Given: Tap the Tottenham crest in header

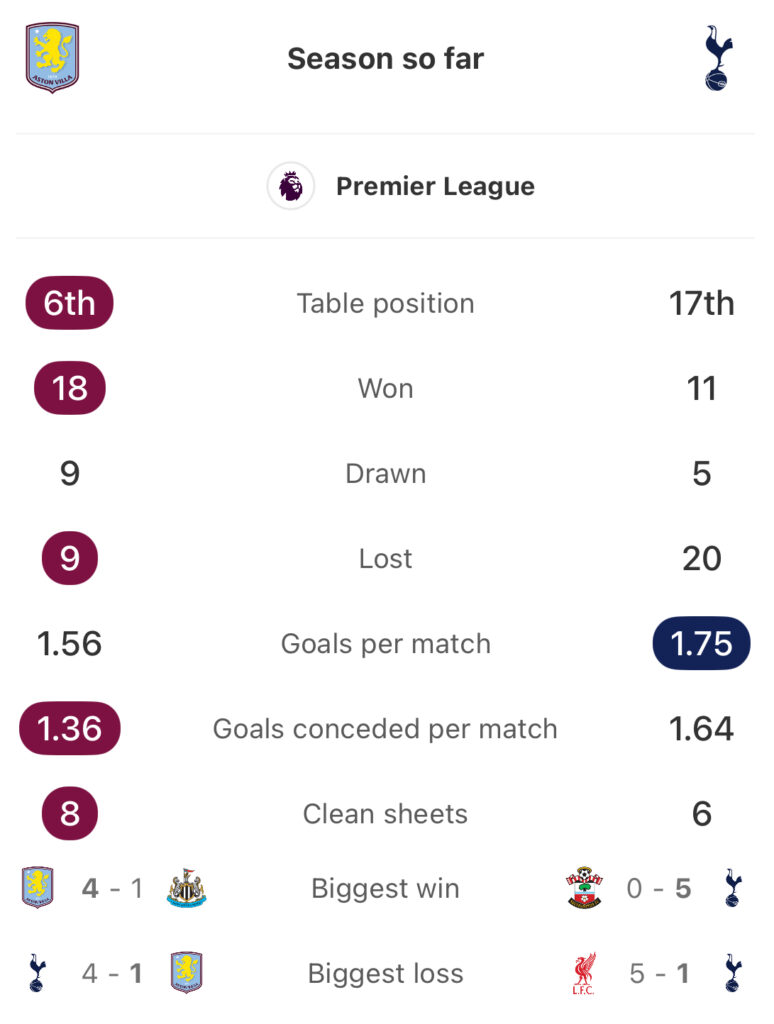Looking at the screenshot, I should tap(717, 57).
